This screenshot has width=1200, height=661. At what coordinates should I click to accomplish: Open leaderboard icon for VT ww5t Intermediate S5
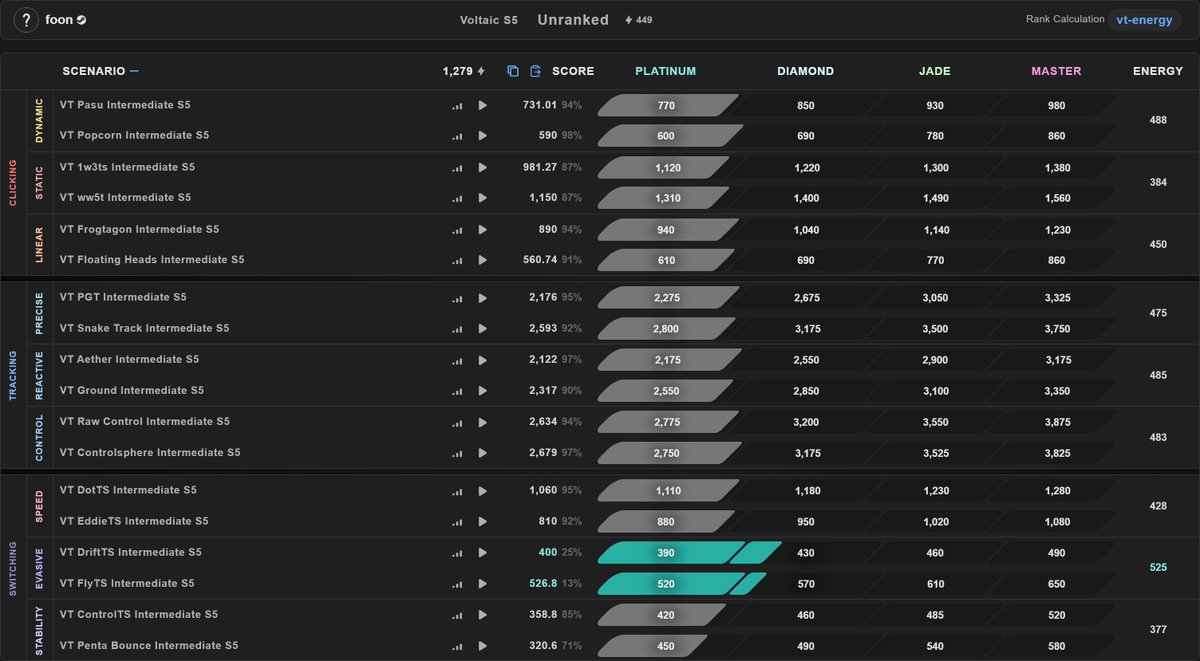click(x=458, y=198)
